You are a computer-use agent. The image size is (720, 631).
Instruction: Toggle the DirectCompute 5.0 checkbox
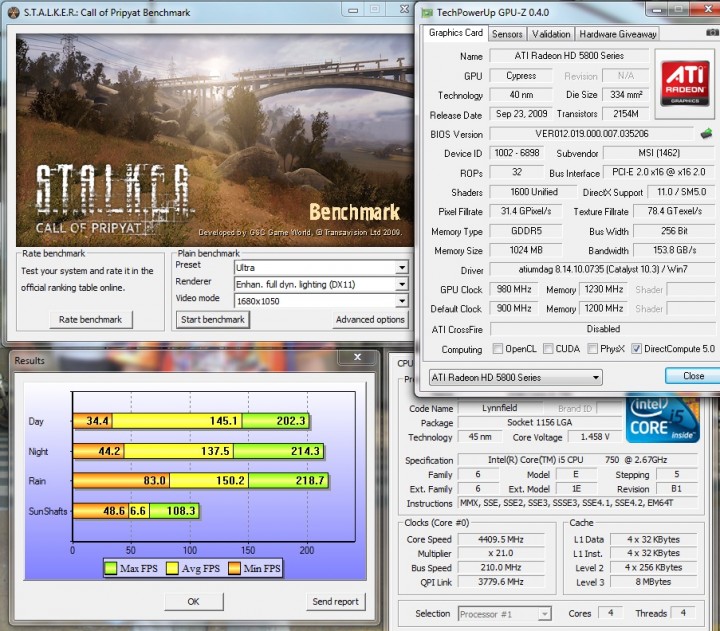click(x=636, y=349)
